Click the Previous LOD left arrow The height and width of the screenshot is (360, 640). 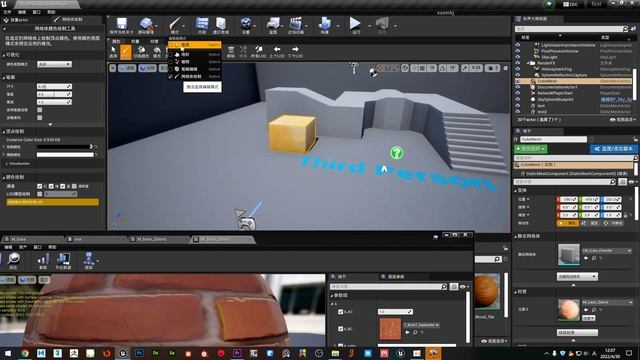(x=277, y=52)
